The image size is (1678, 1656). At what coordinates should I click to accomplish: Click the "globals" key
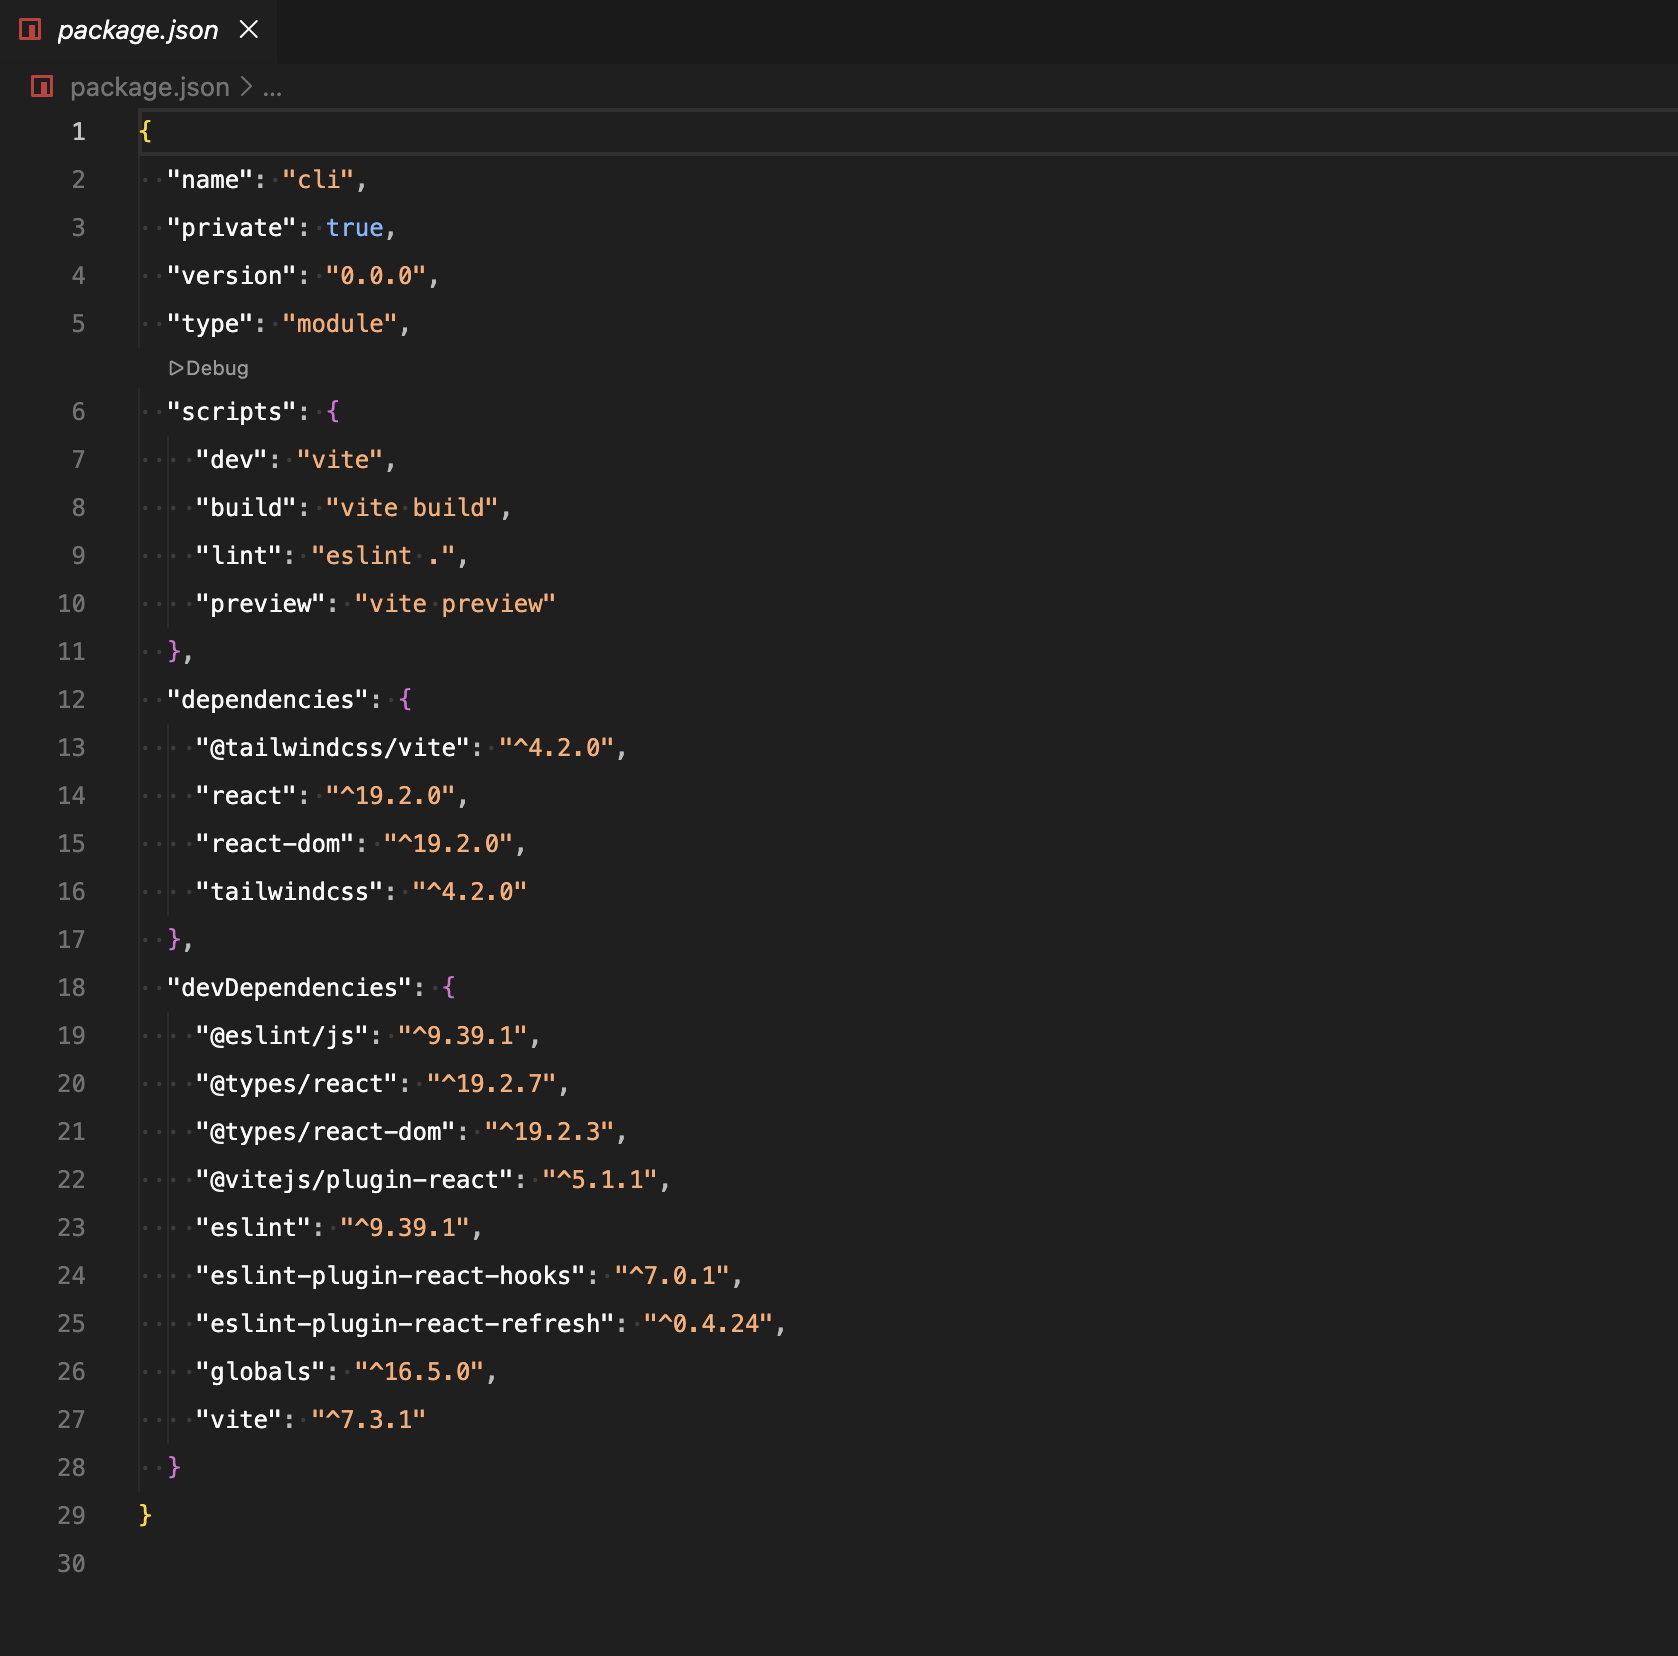pos(261,1371)
